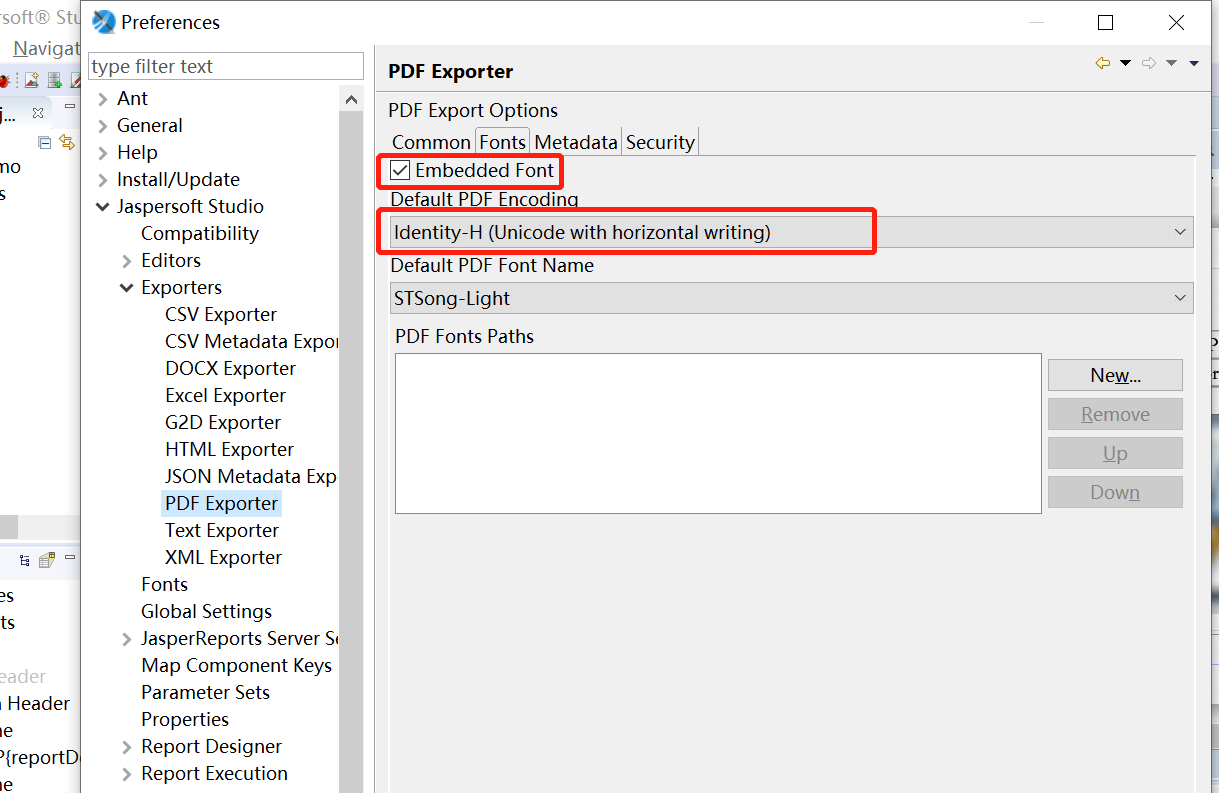Open the forward history dropdown arrow
This screenshot has width=1219, height=793.
(1171, 63)
